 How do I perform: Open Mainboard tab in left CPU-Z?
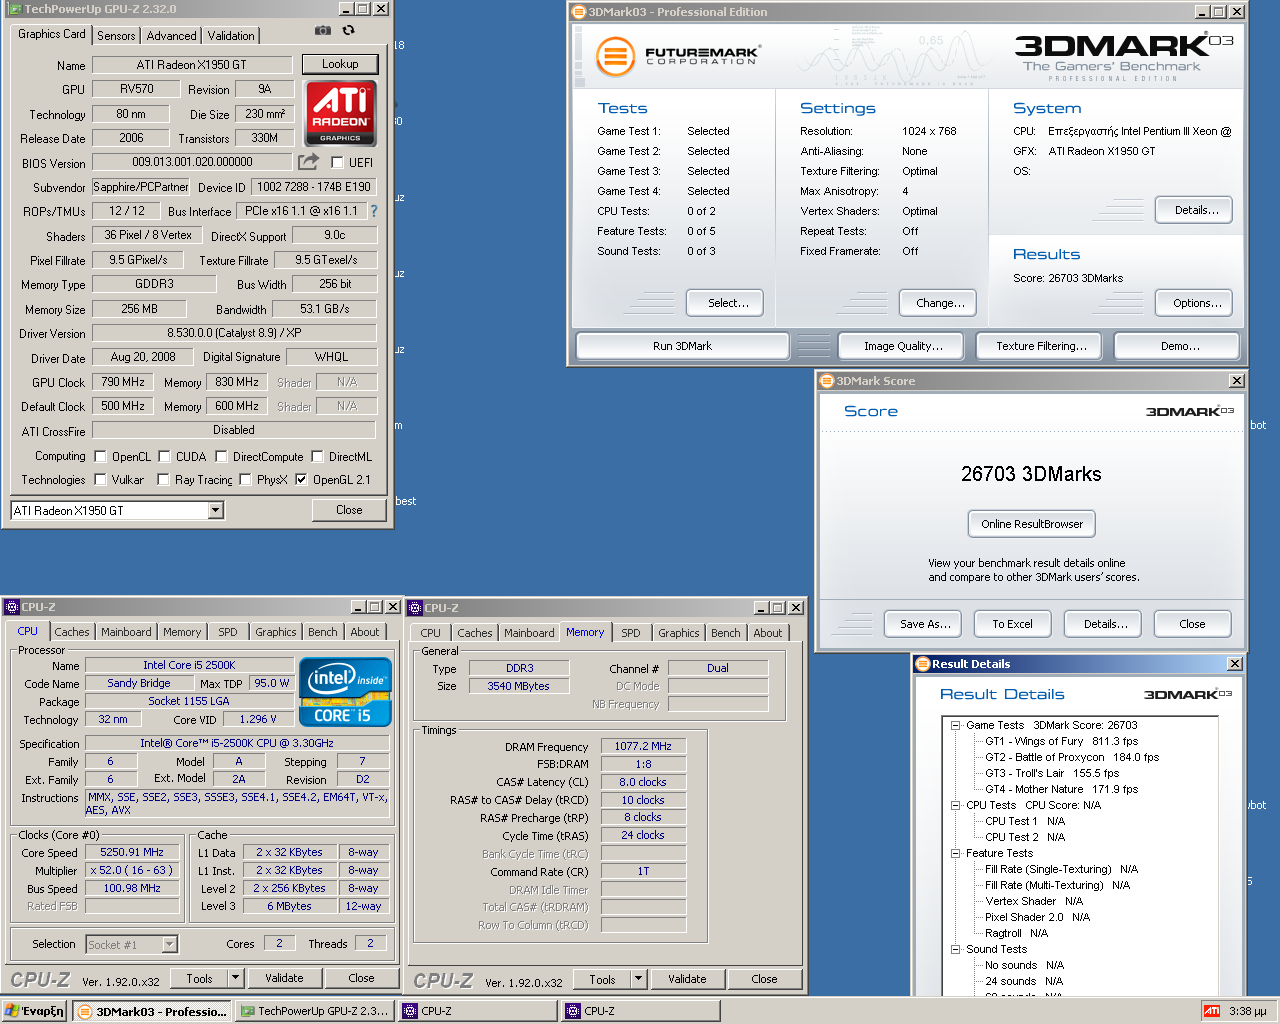(x=126, y=632)
